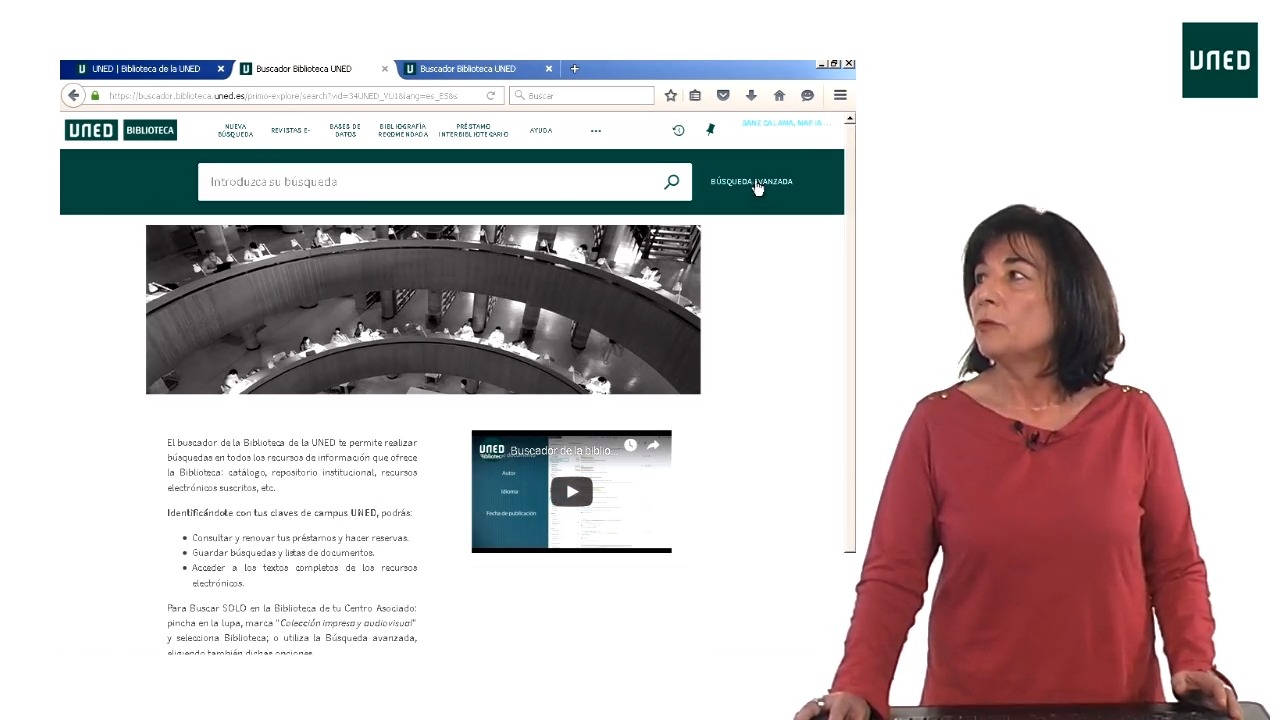Open the pinned favorites pin icon
The image size is (1280, 720).
(711, 130)
